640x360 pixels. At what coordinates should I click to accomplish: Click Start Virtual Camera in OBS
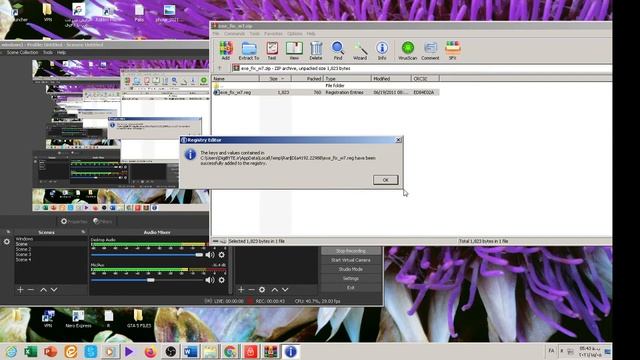click(x=351, y=260)
